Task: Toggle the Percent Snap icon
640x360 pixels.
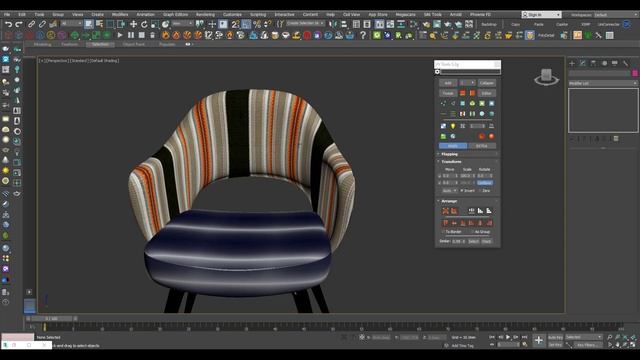Action: click(x=257, y=24)
